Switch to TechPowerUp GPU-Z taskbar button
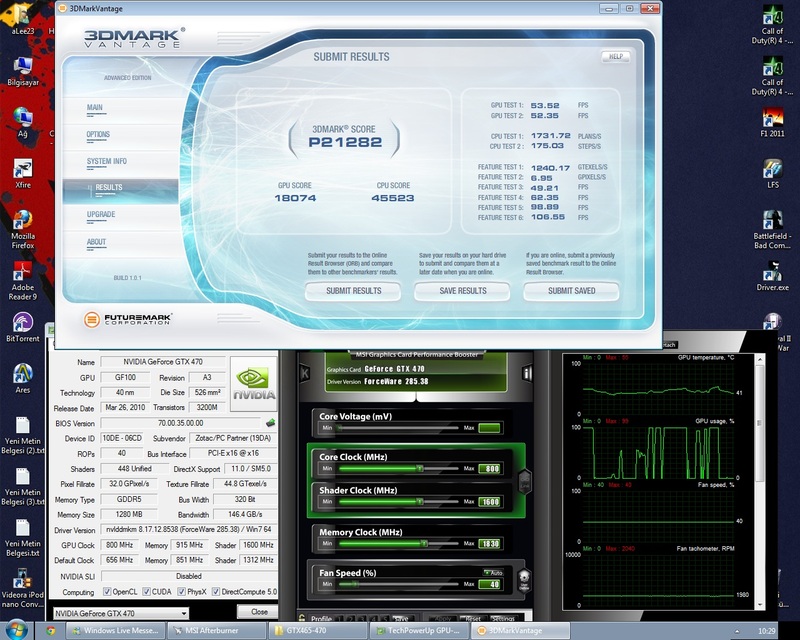This screenshot has width=800, height=640. coord(417,631)
